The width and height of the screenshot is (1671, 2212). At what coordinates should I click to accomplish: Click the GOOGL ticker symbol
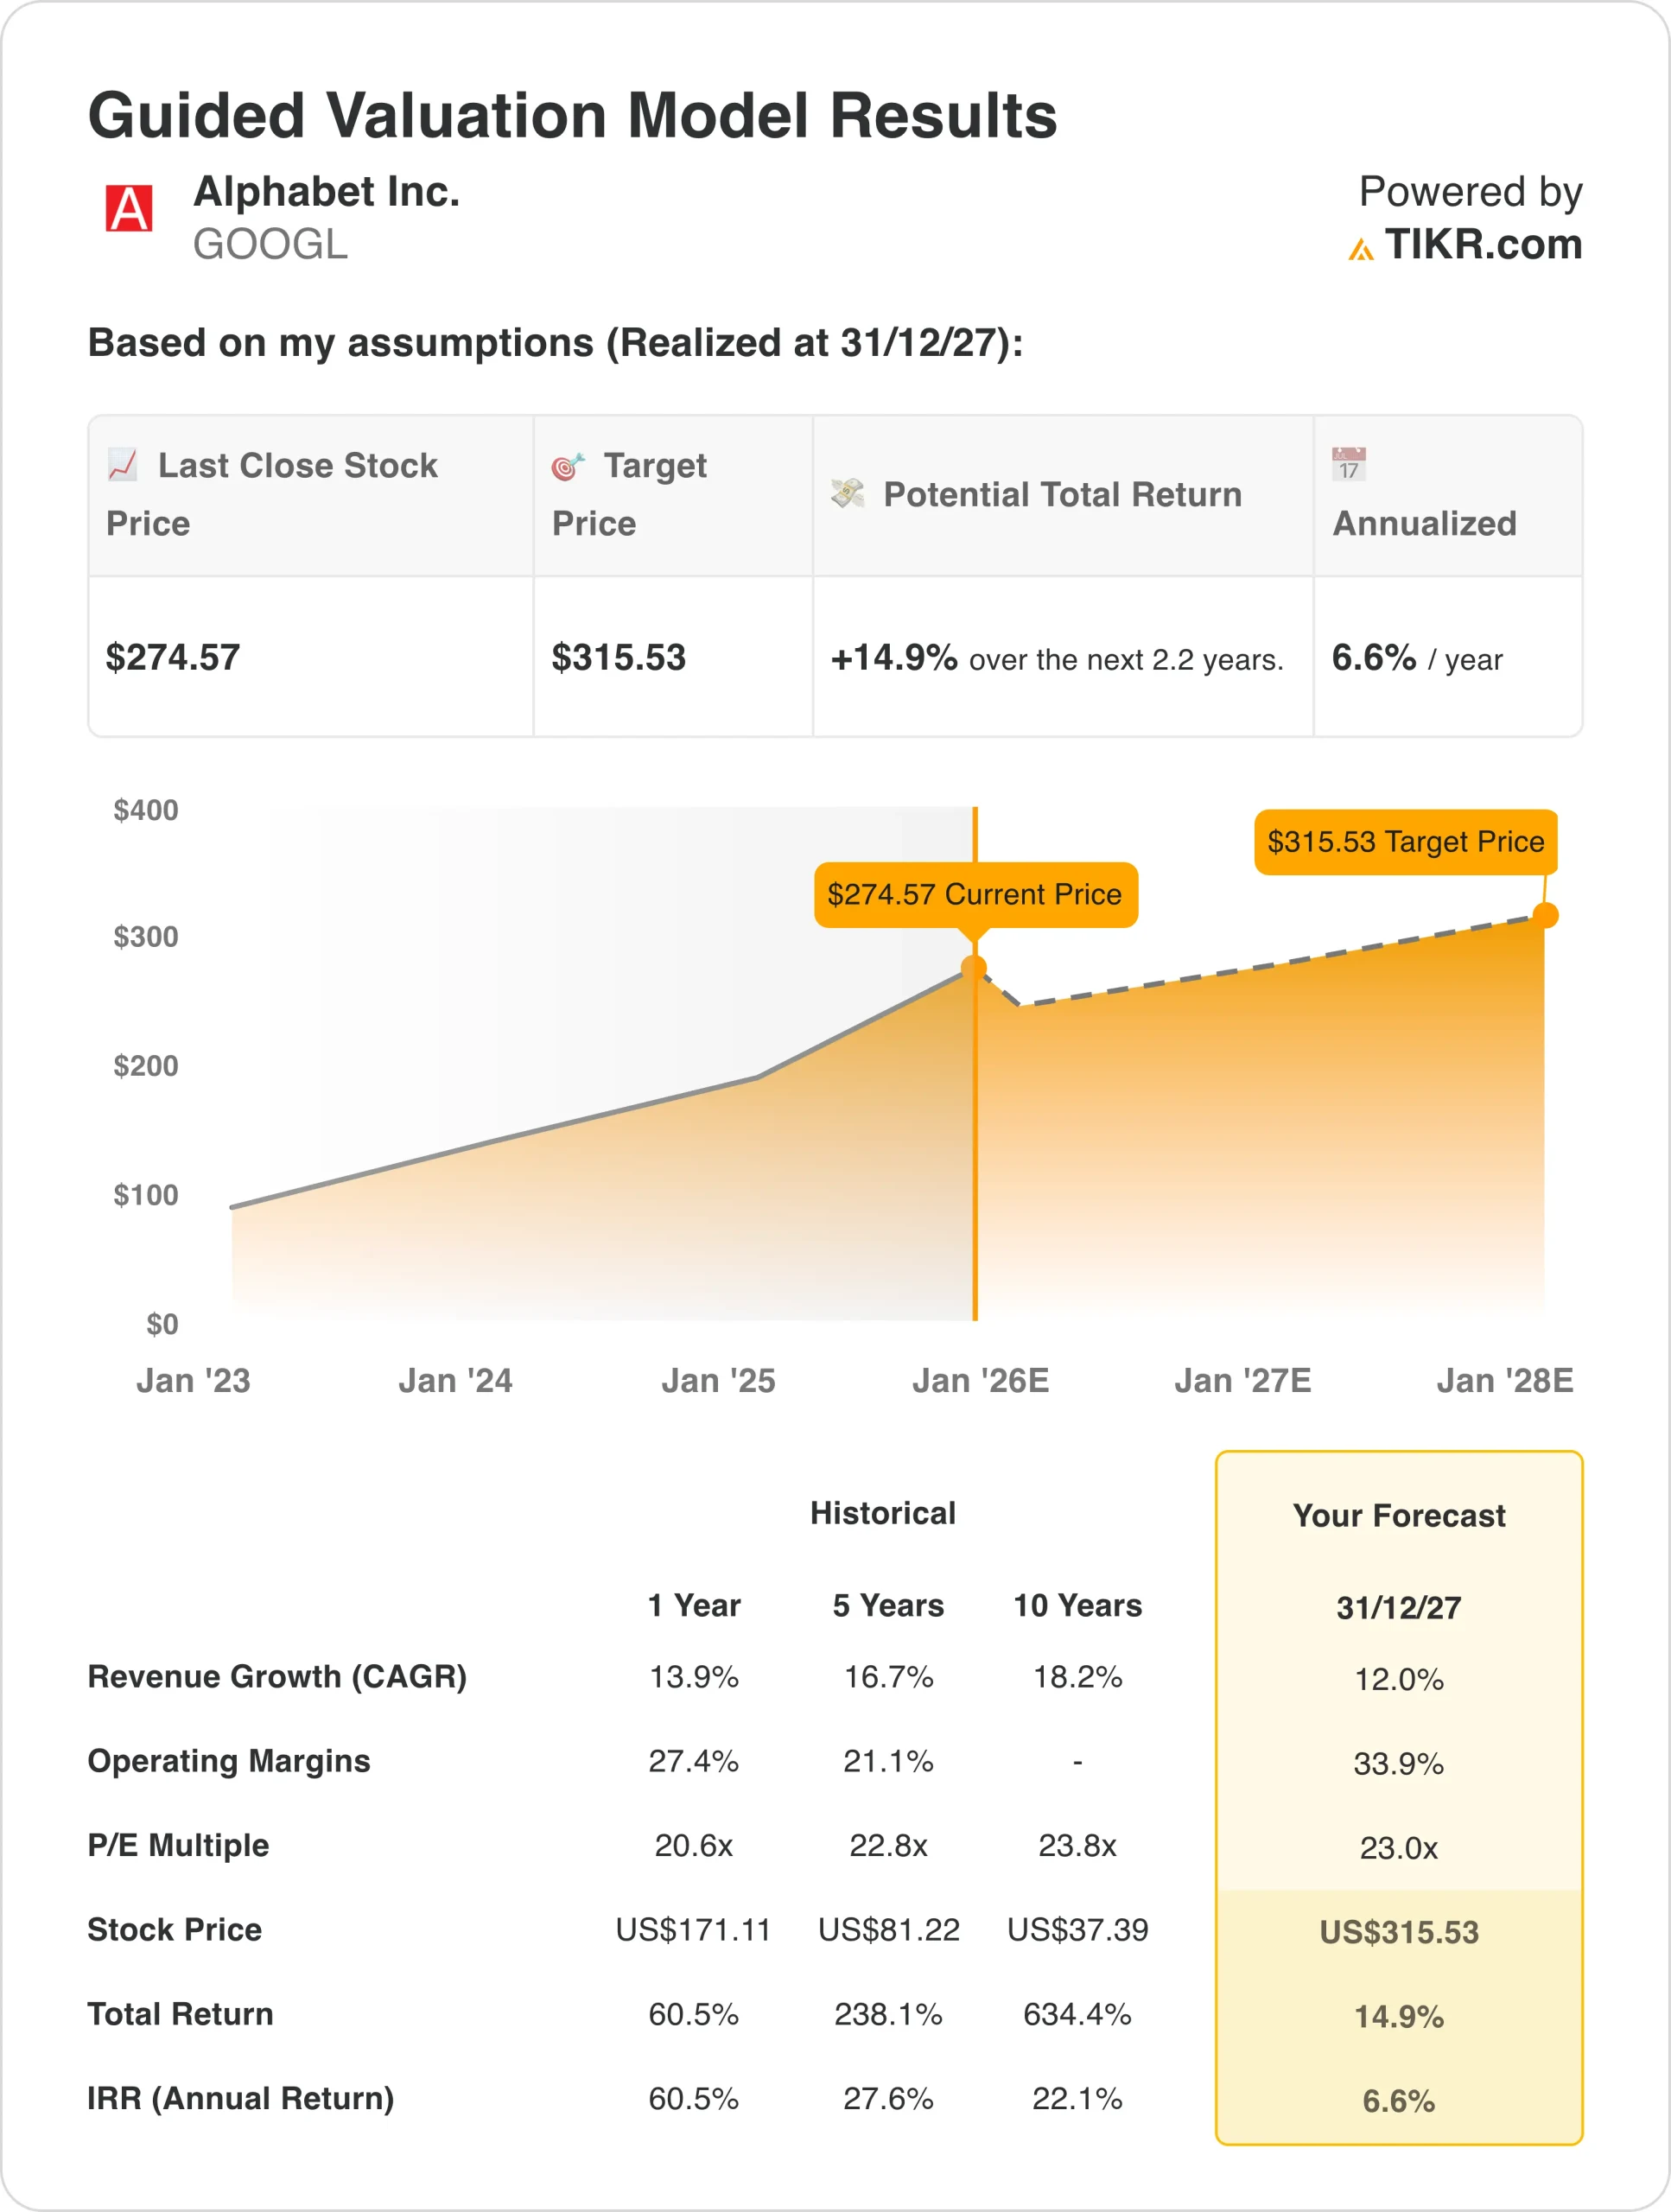click(270, 245)
